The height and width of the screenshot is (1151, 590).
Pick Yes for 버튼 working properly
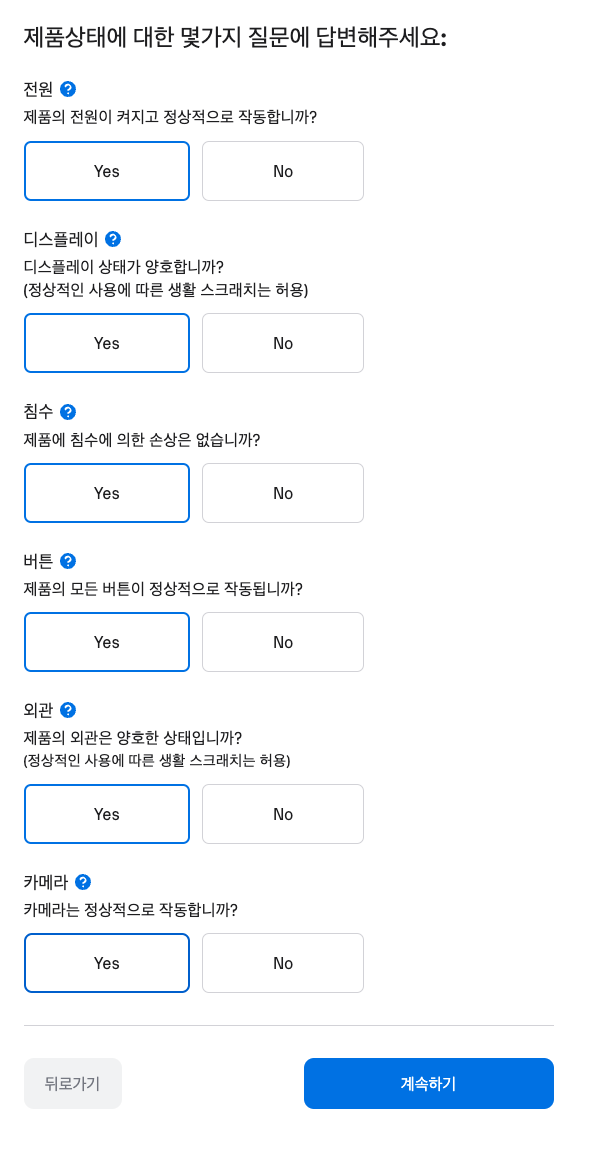107,642
